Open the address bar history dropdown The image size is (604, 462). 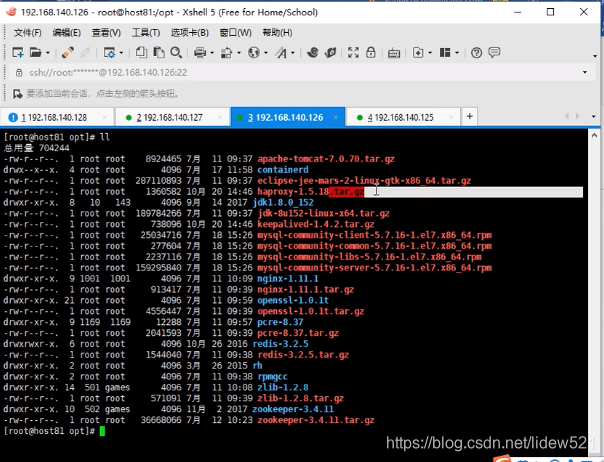tap(585, 72)
